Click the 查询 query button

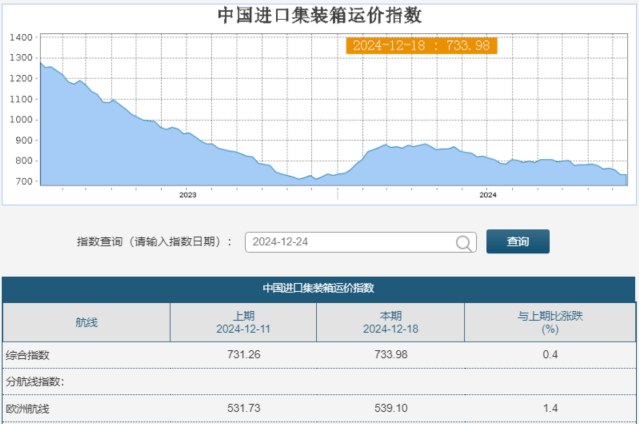click(x=517, y=241)
